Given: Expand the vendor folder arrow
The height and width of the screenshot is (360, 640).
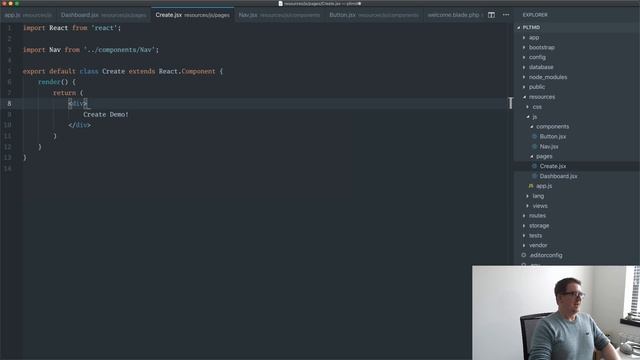Looking at the screenshot, I should (524, 245).
